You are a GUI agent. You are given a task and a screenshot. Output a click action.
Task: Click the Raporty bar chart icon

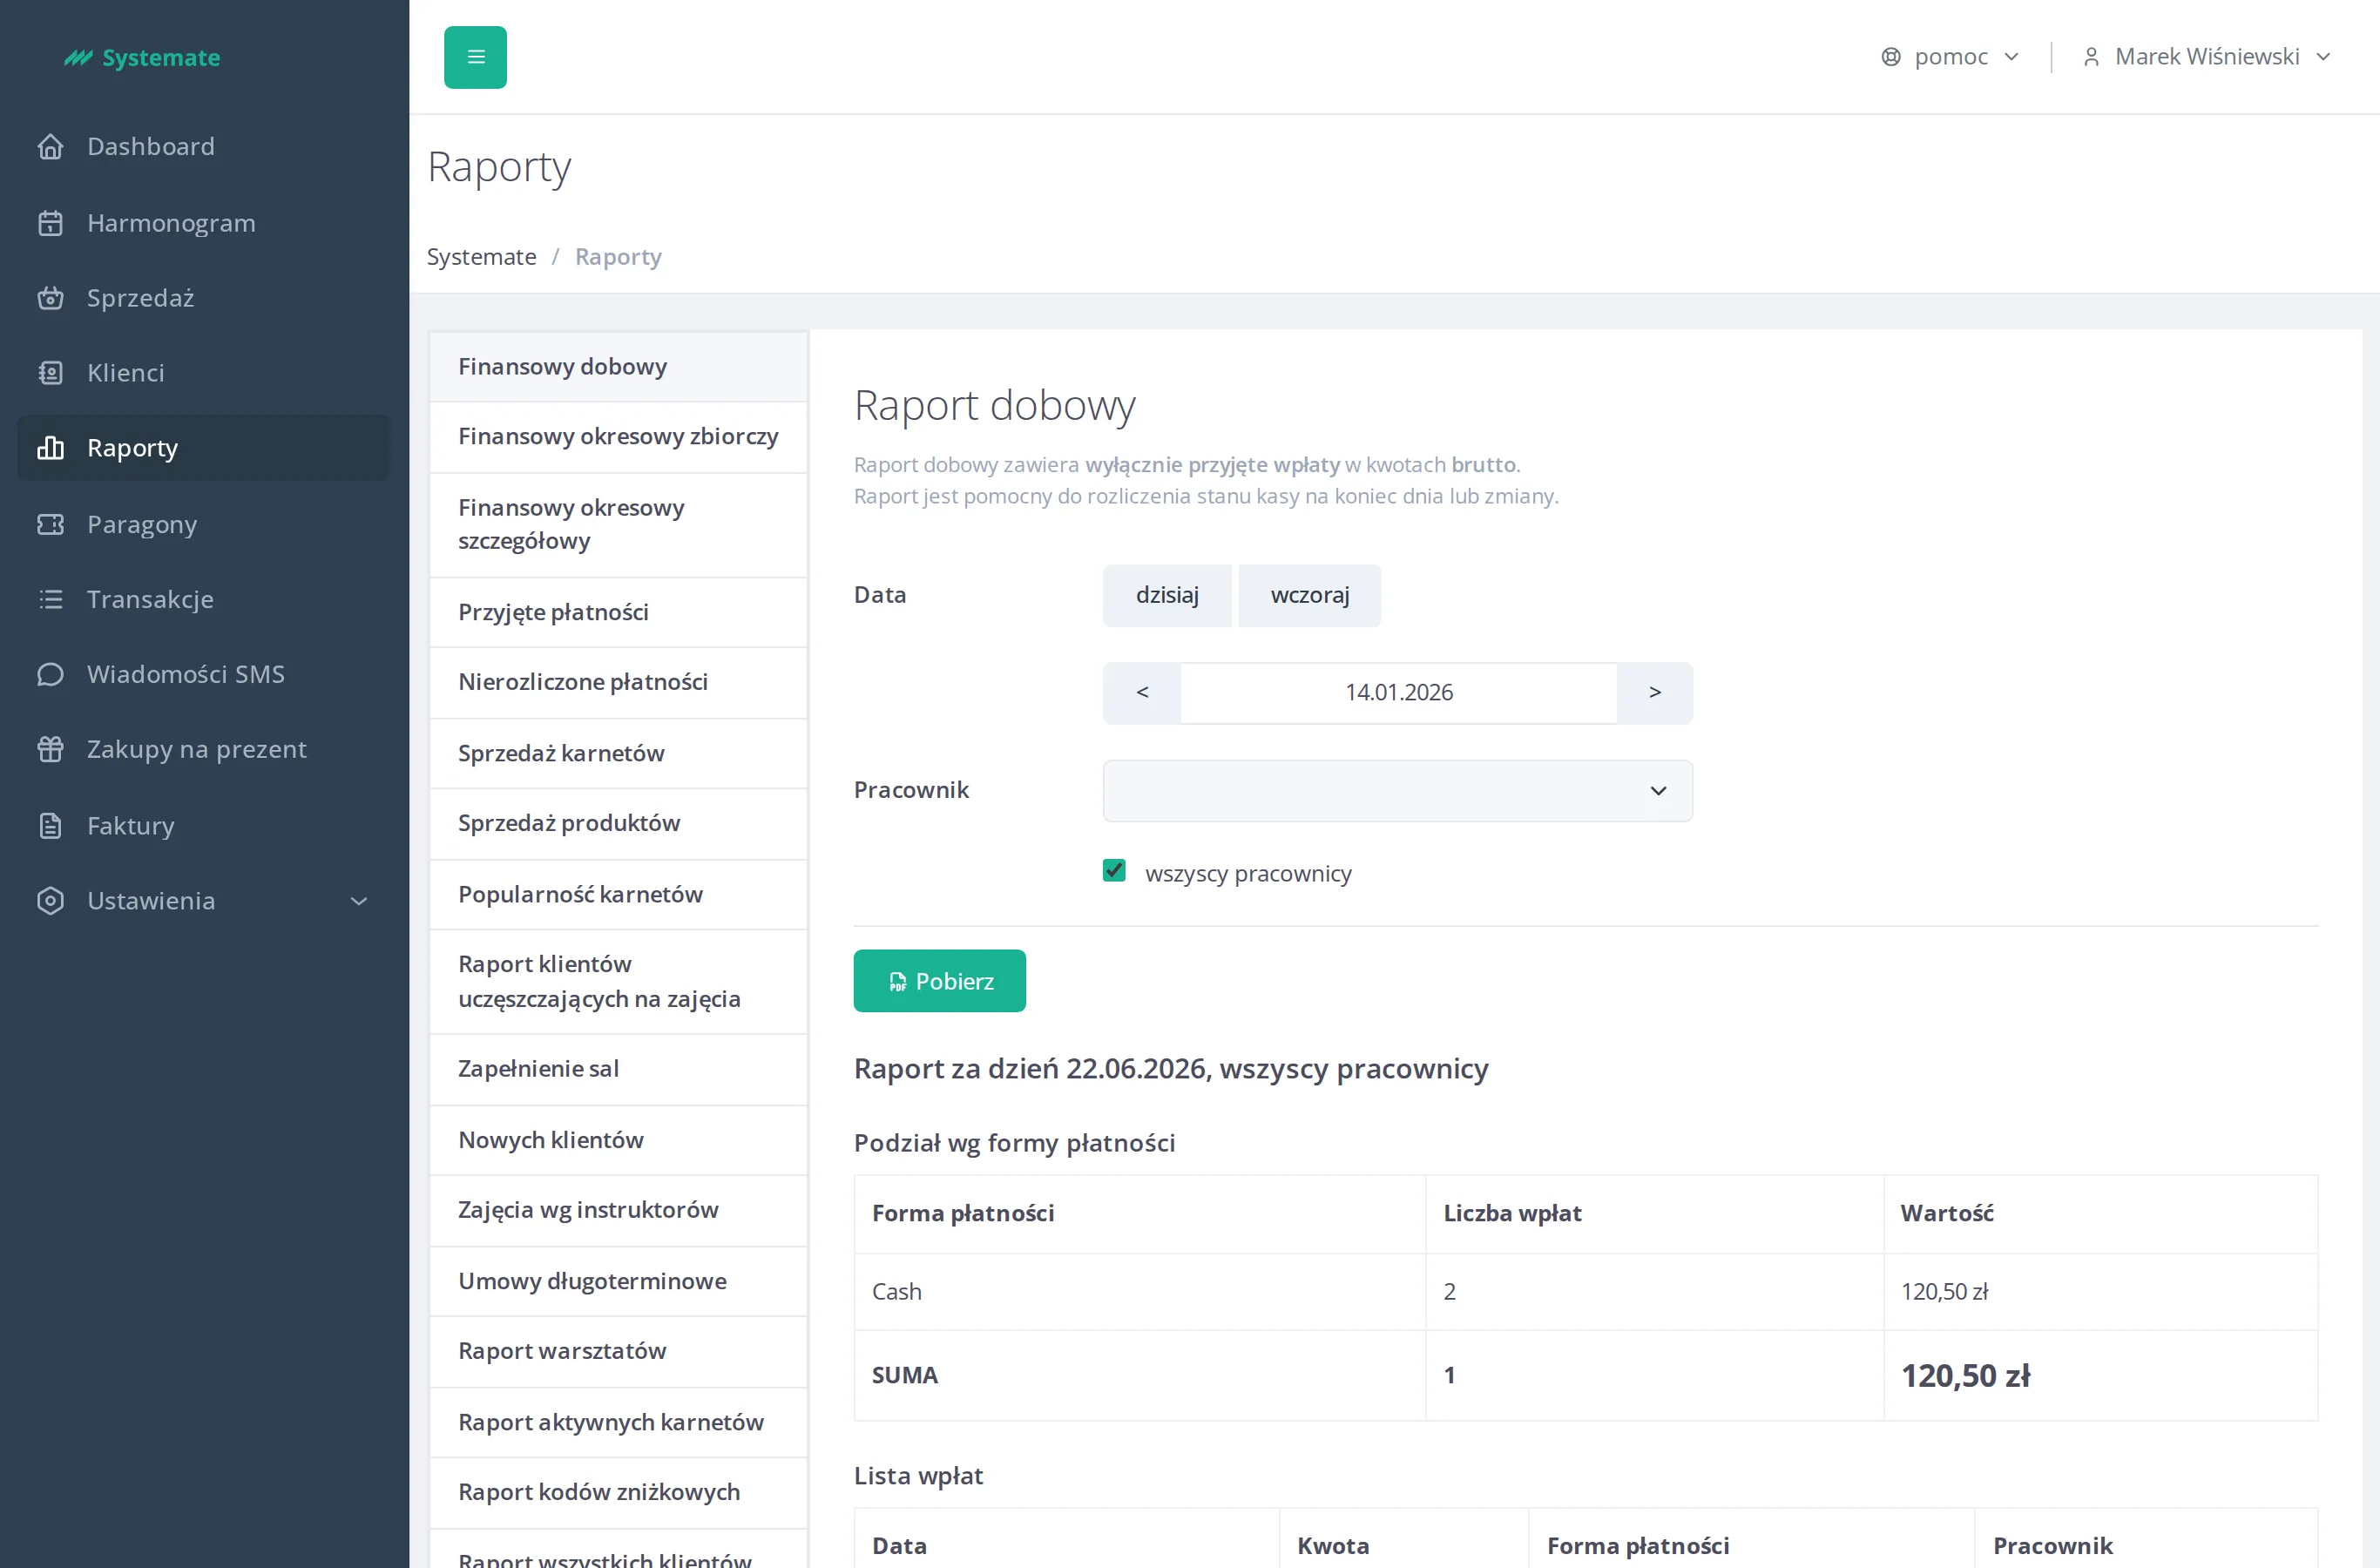(50, 448)
